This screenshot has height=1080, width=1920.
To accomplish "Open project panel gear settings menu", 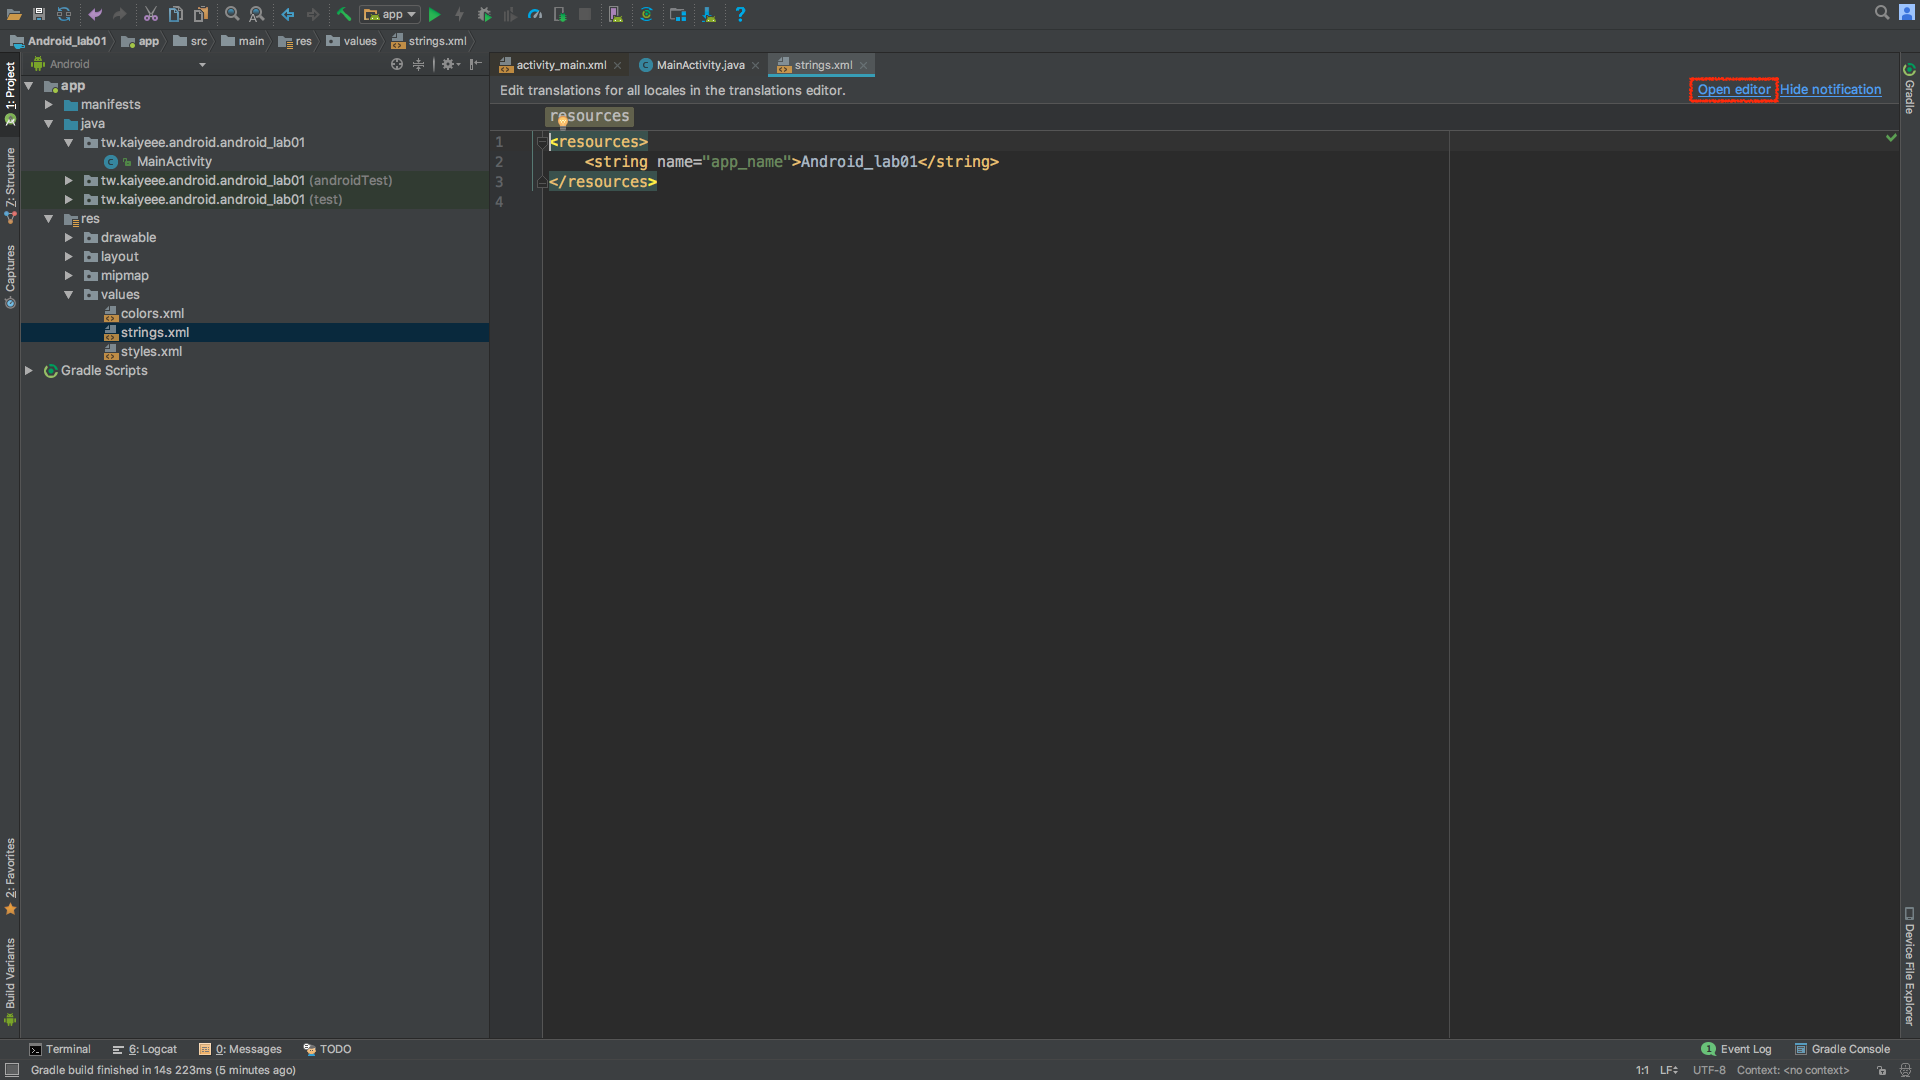I will pos(450,64).
